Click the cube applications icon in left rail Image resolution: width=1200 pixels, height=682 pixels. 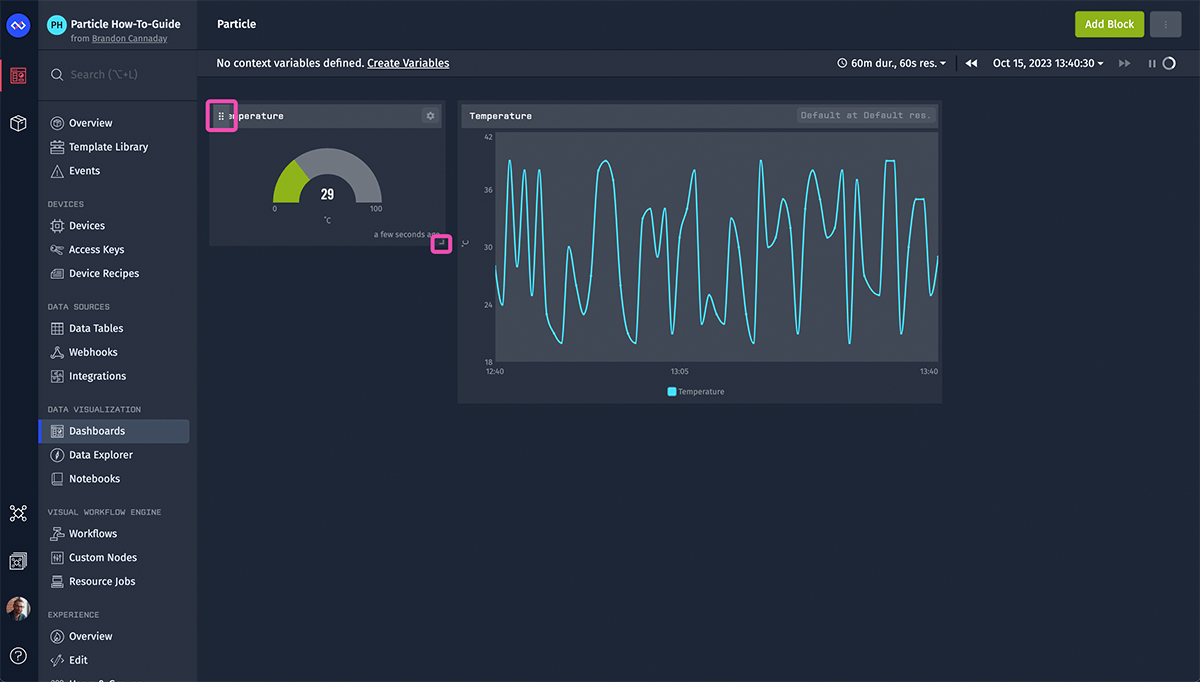coord(18,123)
